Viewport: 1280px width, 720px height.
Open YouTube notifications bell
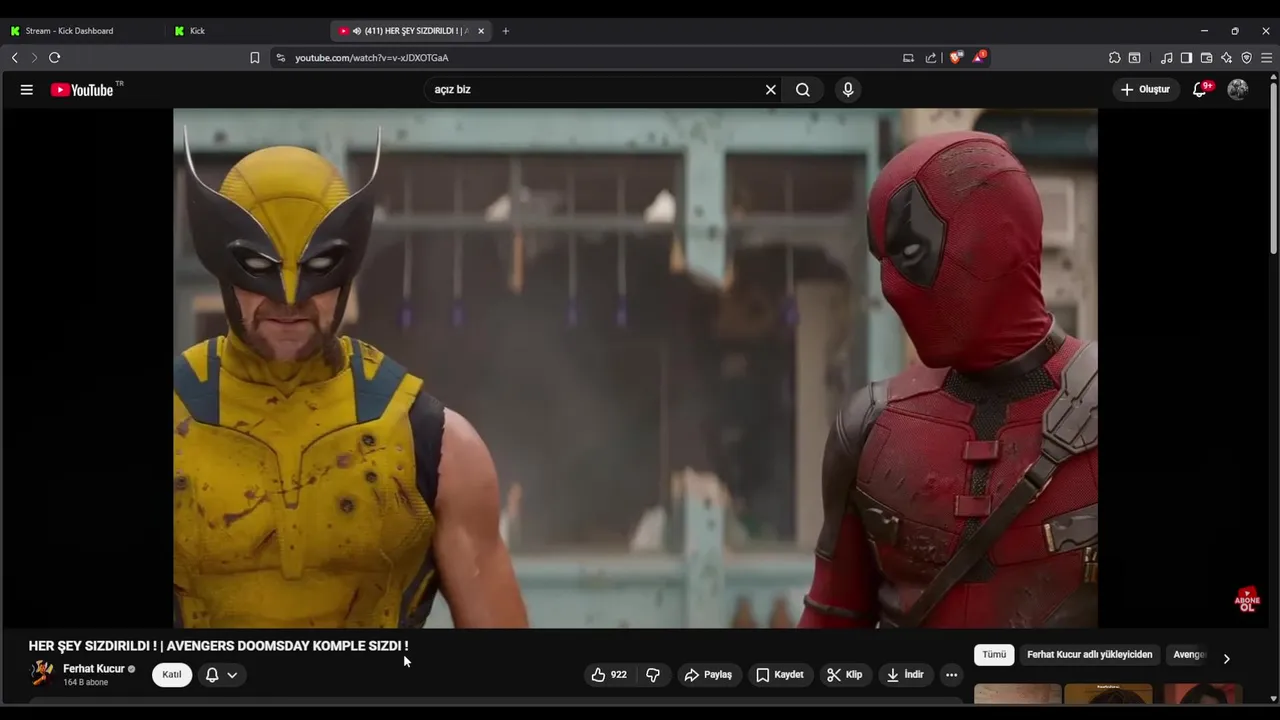click(x=1201, y=90)
